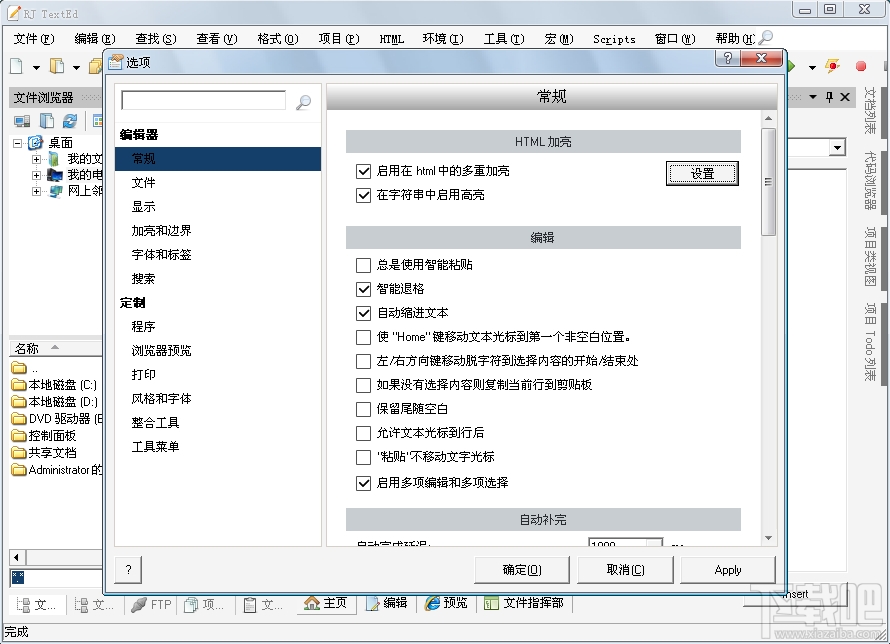Open the Open File dropdown arrow
This screenshot has height=644, width=890.
(x=76, y=68)
